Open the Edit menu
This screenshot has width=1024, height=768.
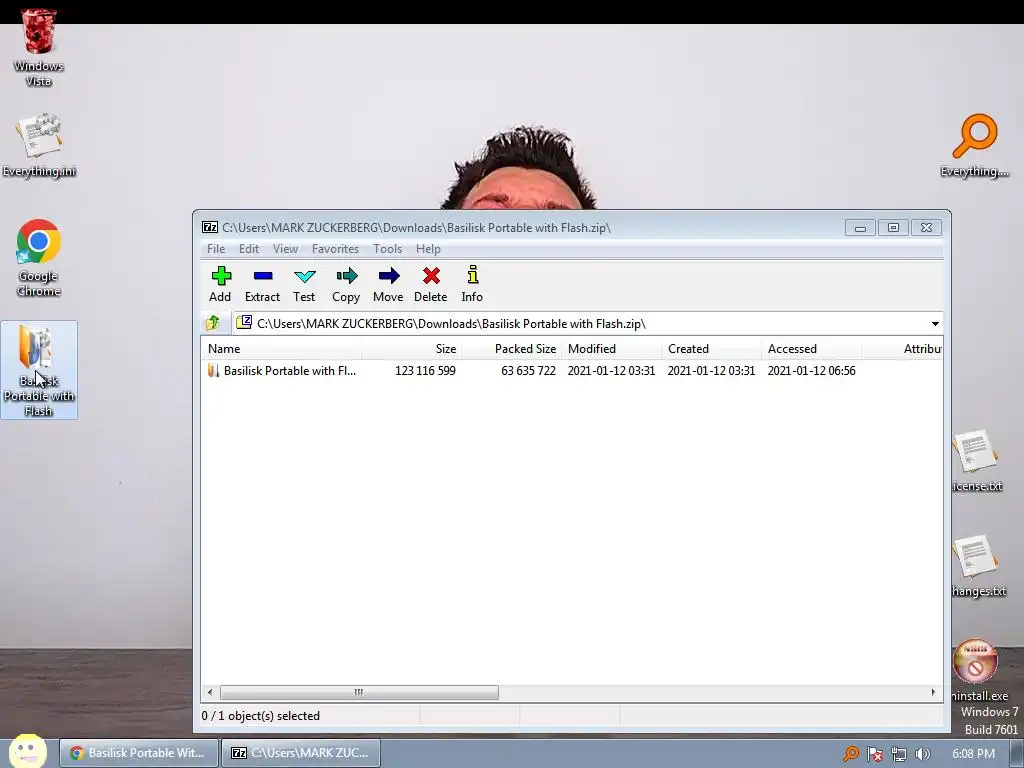pos(249,249)
